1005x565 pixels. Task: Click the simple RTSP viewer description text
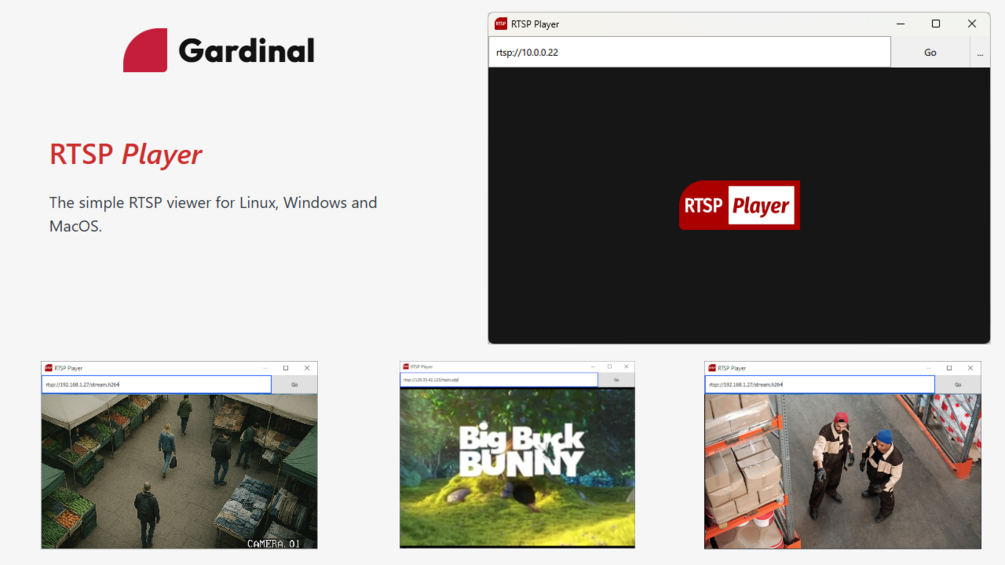click(x=213, y=214)
